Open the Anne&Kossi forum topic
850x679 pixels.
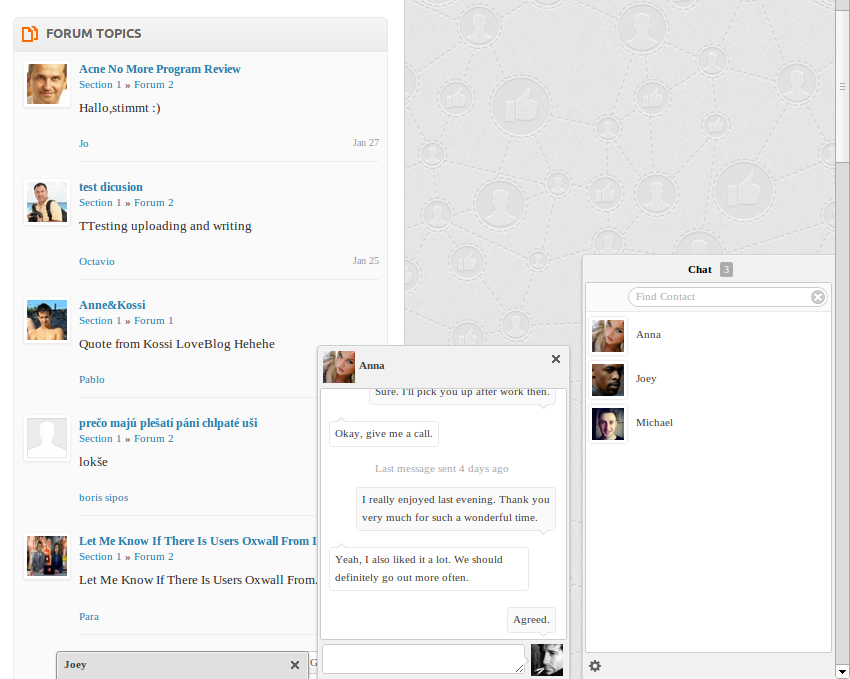[112, 305]
